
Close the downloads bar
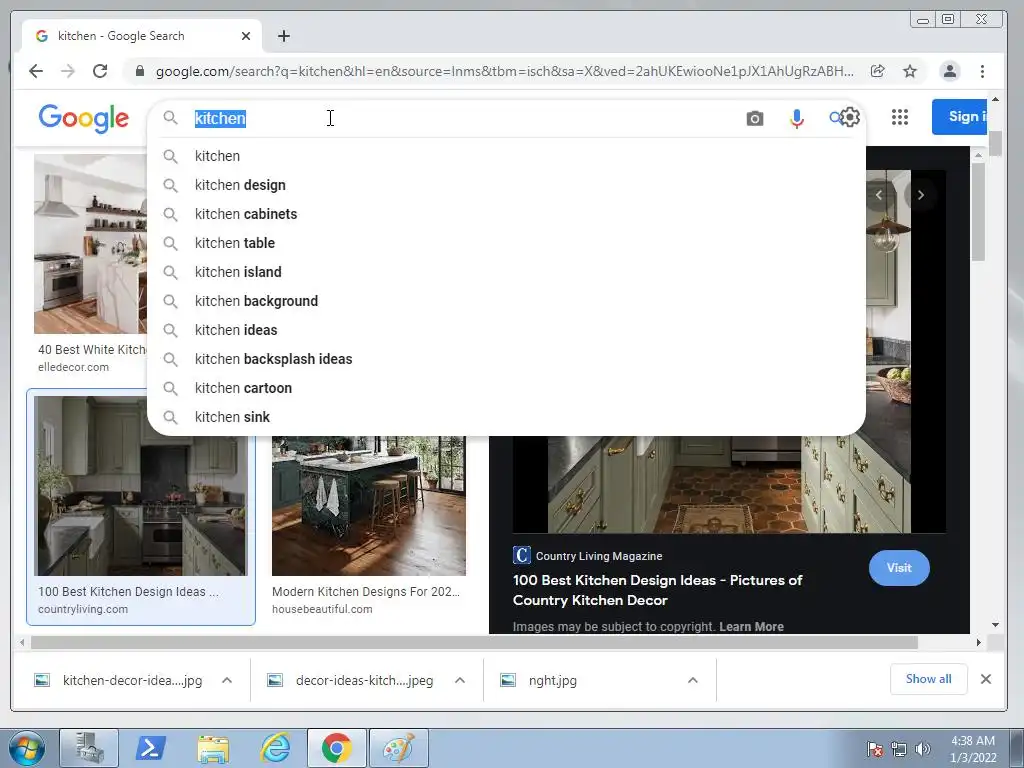tap(986, 679)
